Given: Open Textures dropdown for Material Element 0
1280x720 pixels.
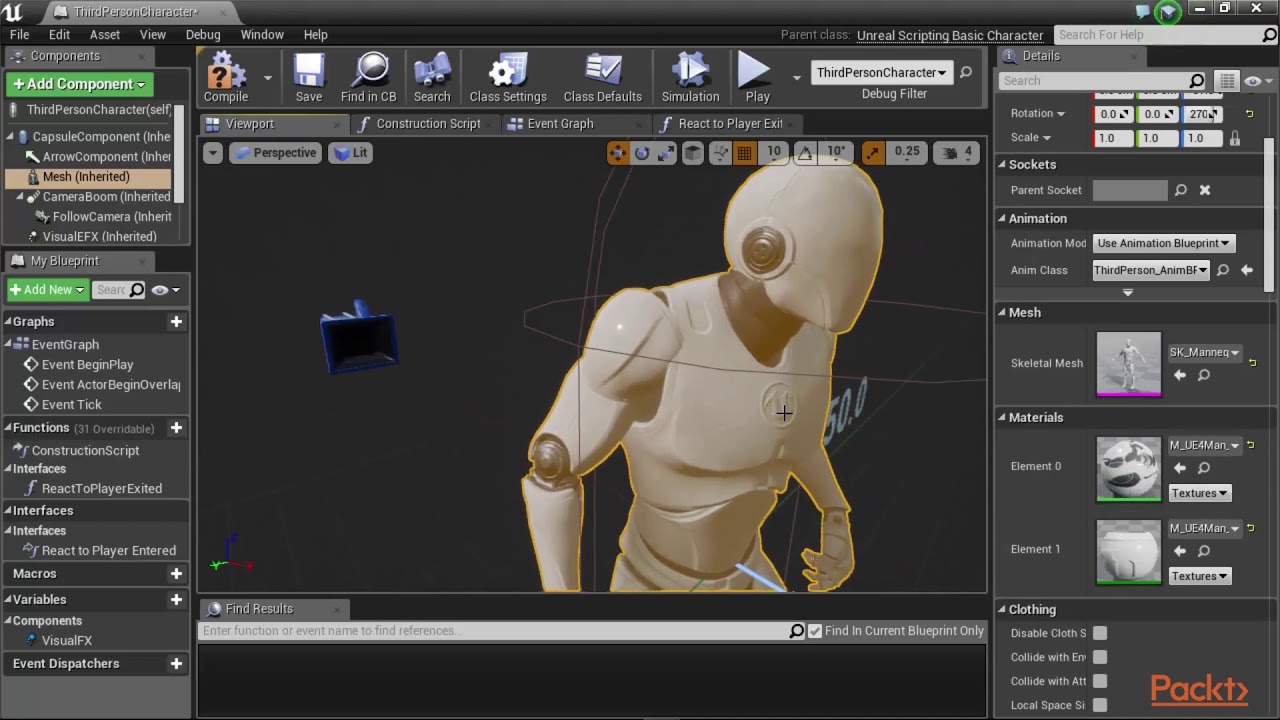Looking at the screenshot, I should click(x=1199, y=493).
